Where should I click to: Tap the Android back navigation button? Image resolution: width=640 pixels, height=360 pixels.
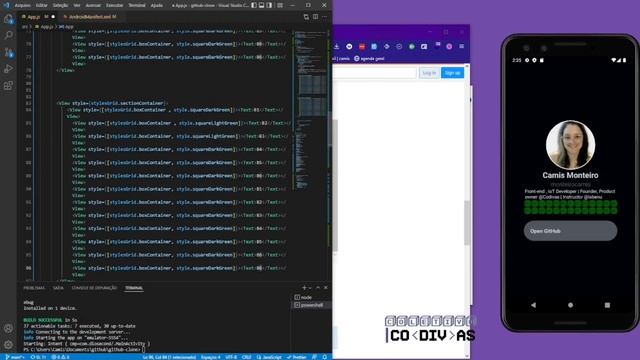coord(533,305)
